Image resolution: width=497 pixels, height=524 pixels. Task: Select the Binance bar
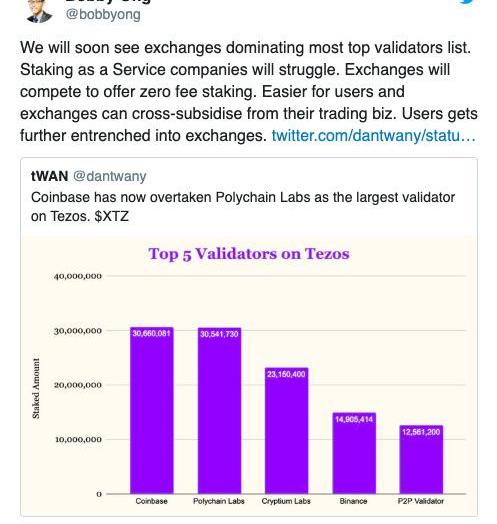[354, 453]
